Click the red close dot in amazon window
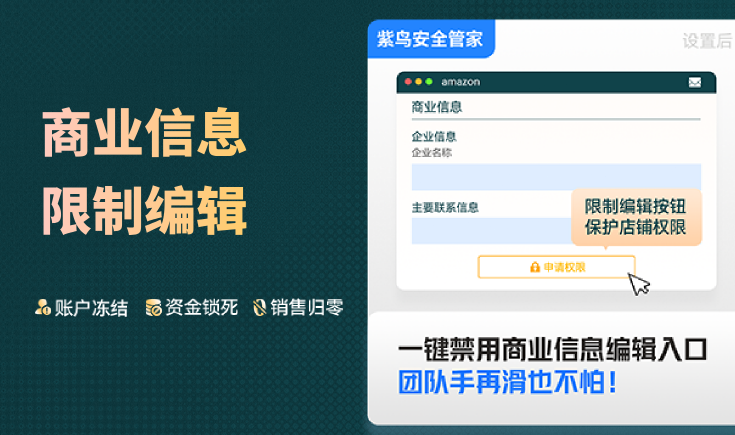The width and height of the screenshot is (735, 435). coord(408,82)
